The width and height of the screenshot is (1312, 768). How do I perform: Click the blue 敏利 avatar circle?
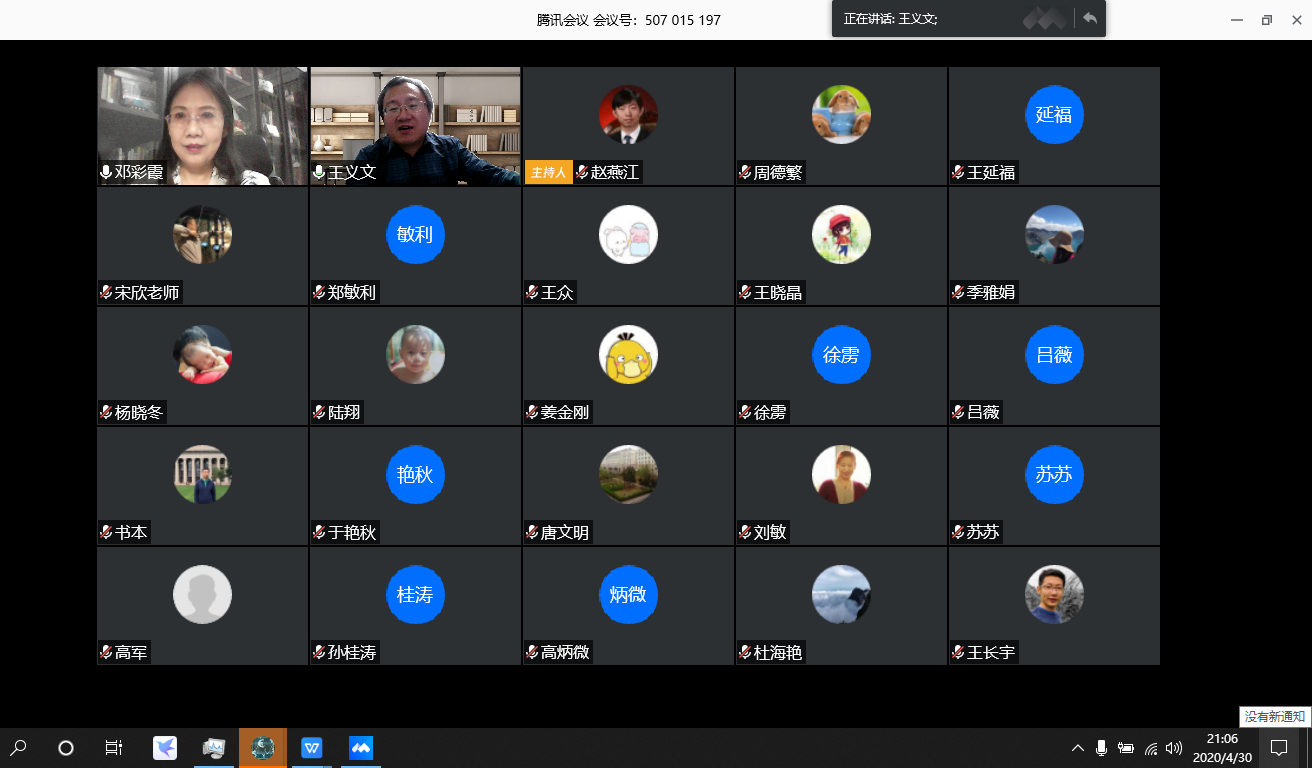click(415, 234)
